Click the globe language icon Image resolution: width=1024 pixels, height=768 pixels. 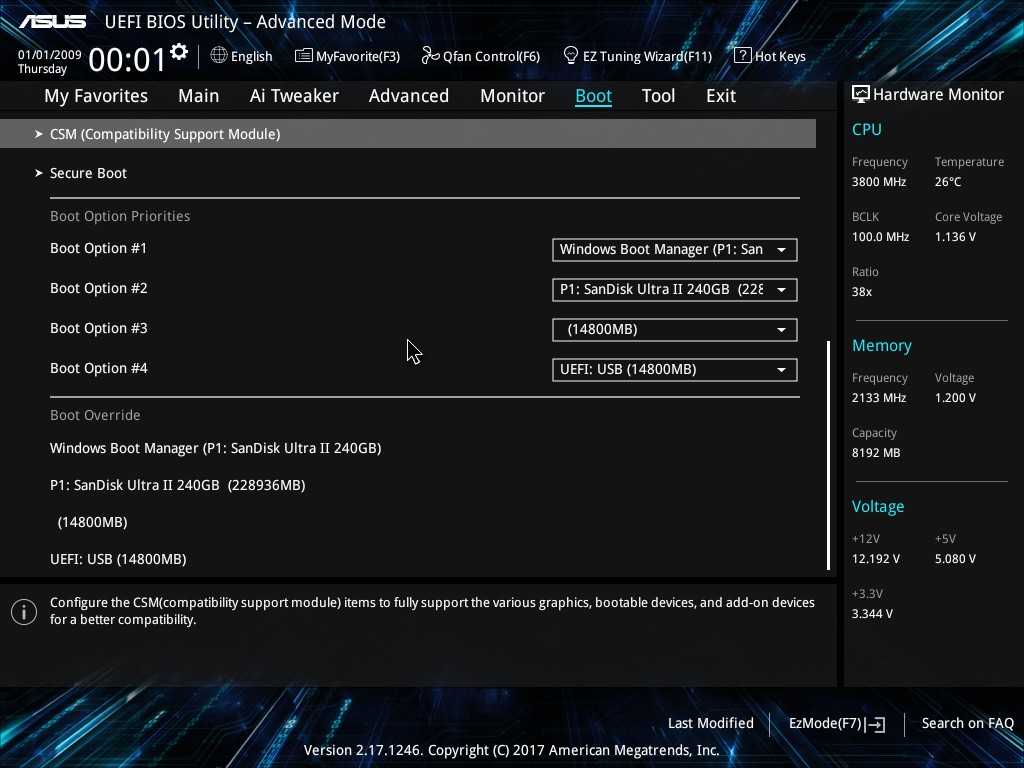[219, 56]
